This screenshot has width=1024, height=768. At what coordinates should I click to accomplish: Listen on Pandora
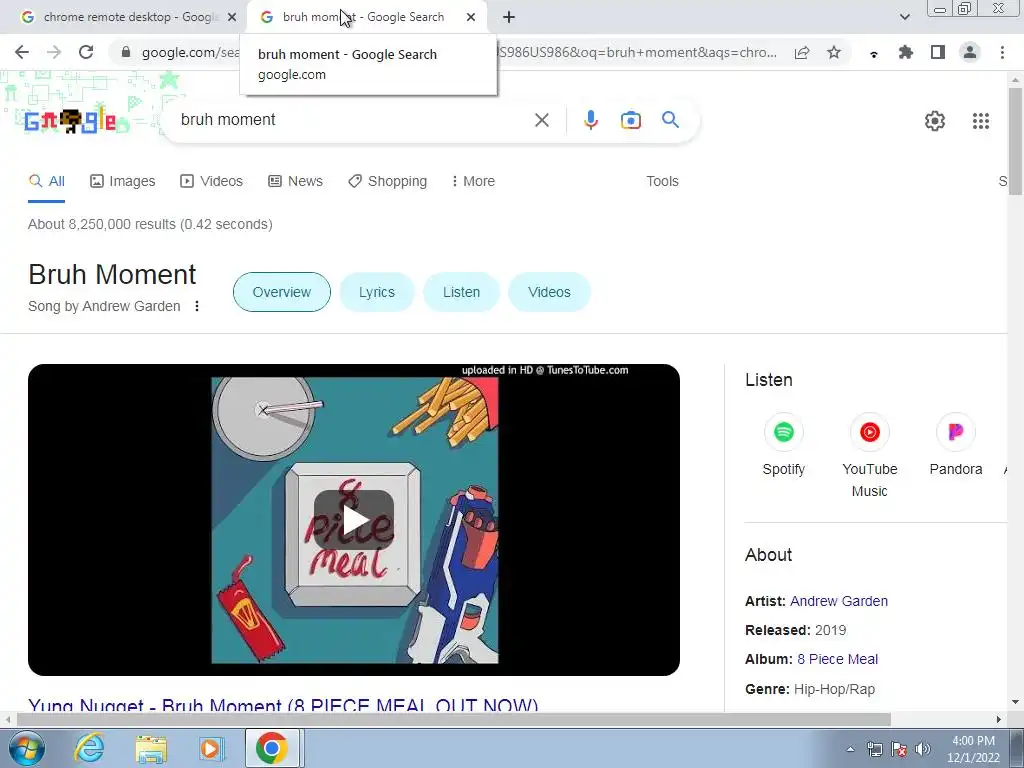955,445
